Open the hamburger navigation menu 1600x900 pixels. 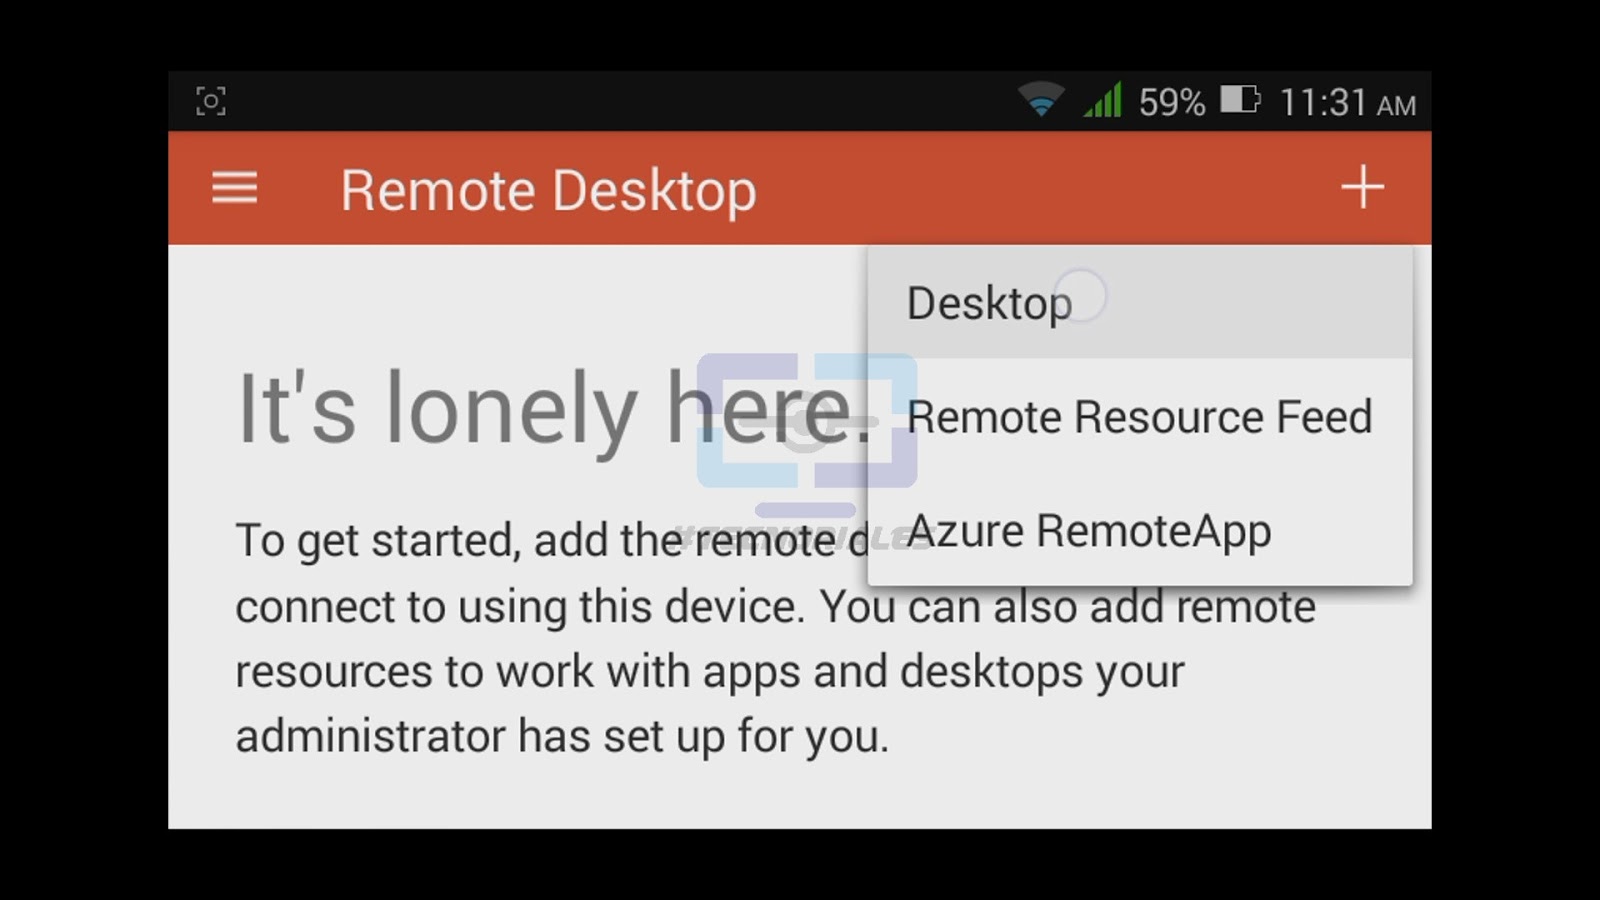click(x=234, y=188)
